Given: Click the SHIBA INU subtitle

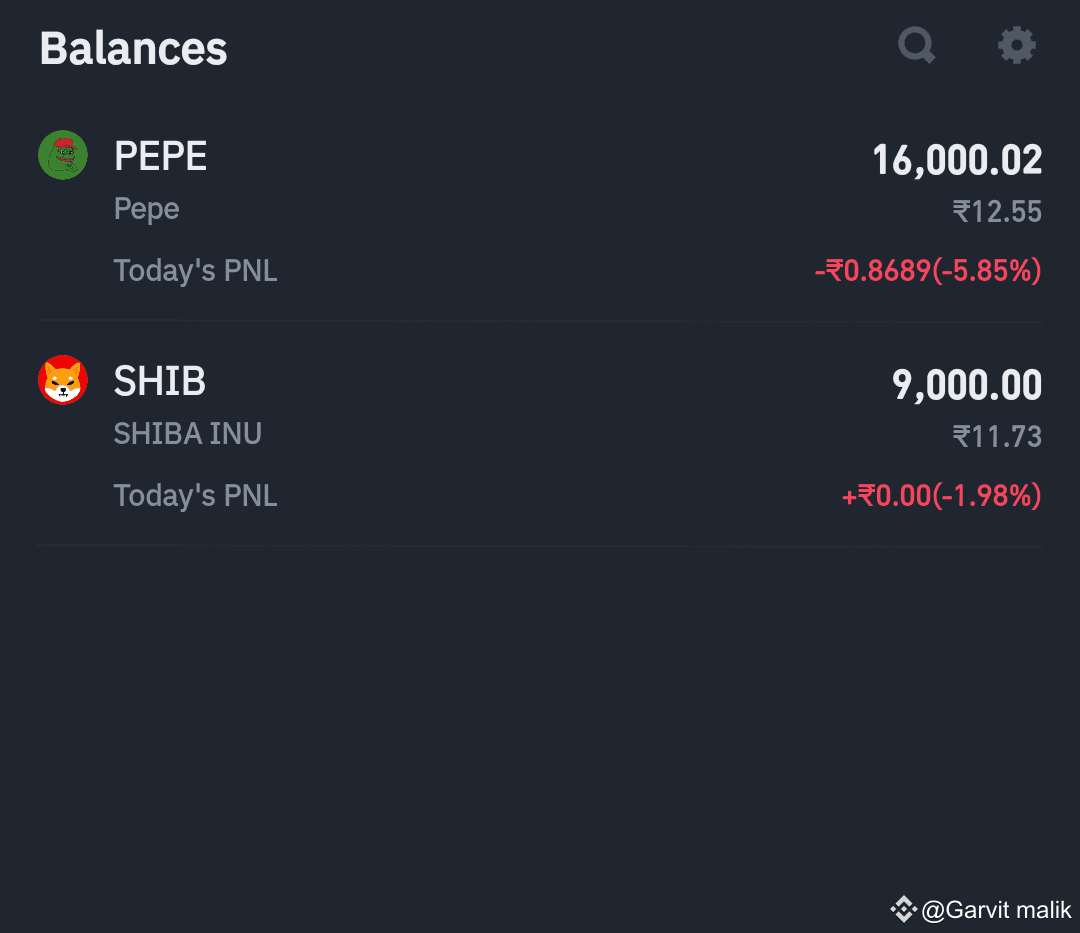Looking at the screenshot, I should 187,434.
